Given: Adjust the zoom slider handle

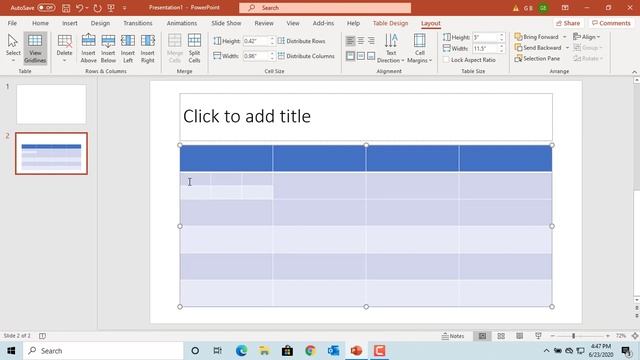Looking at the screenshot, I should pyautogui.click(x=573, y=336).
